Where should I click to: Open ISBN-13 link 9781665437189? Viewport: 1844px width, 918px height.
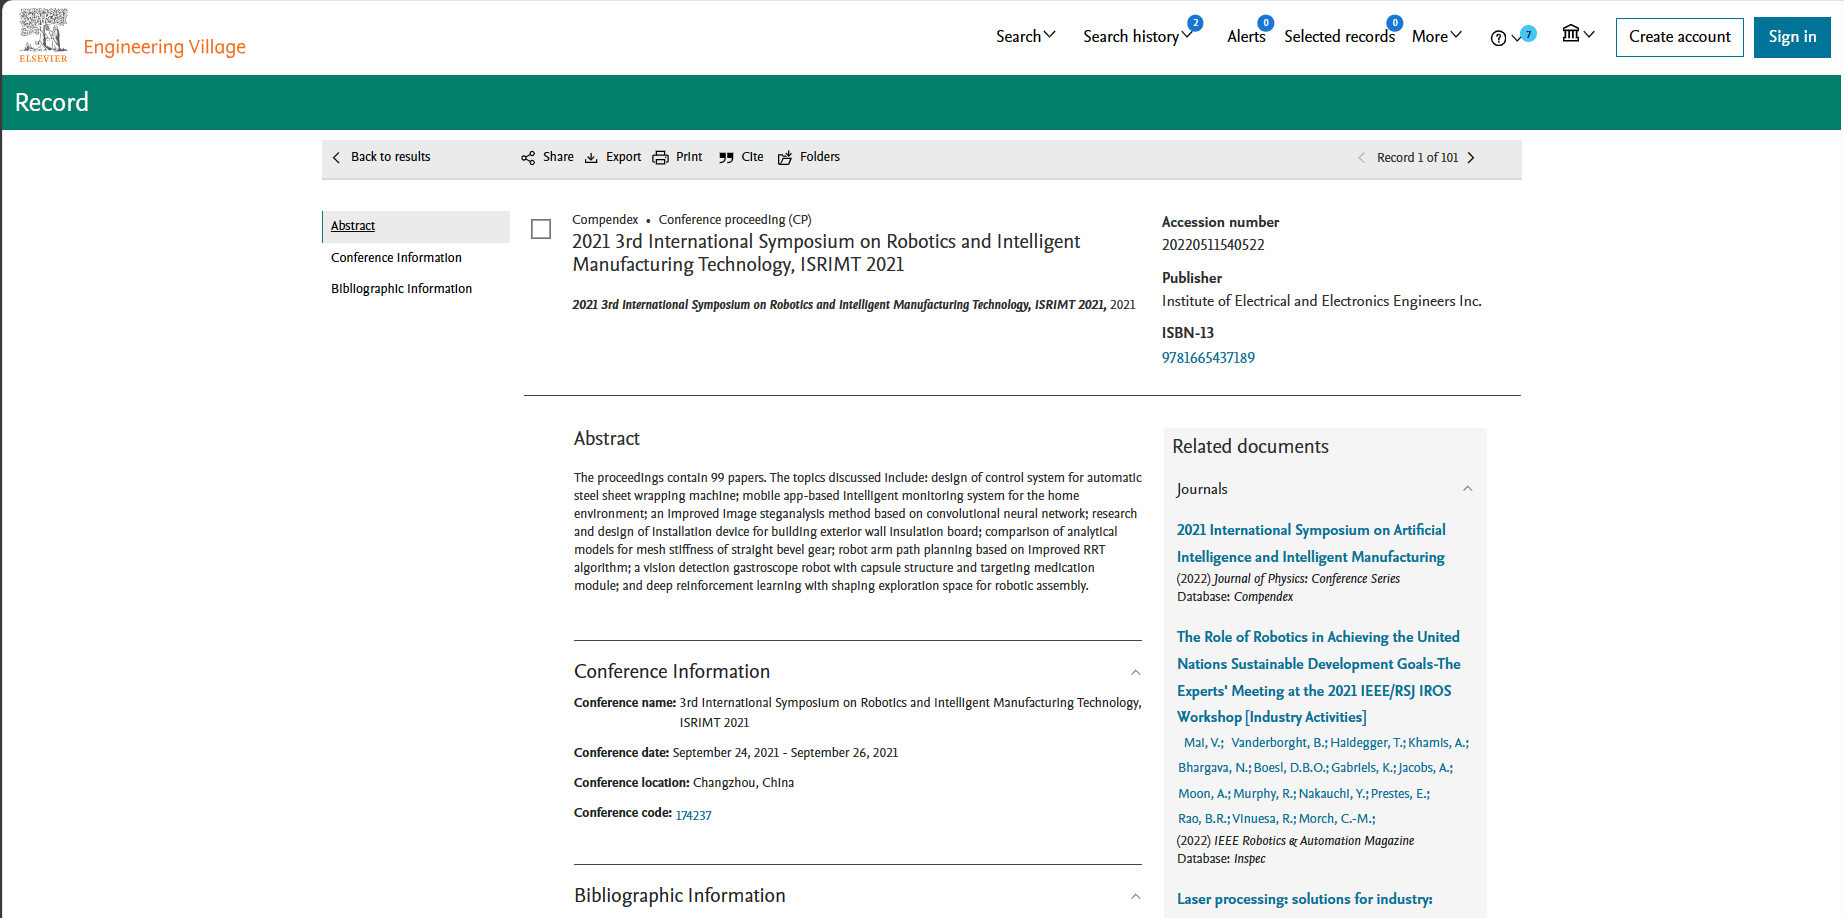pyautogui.click(x=1208, y=358)
